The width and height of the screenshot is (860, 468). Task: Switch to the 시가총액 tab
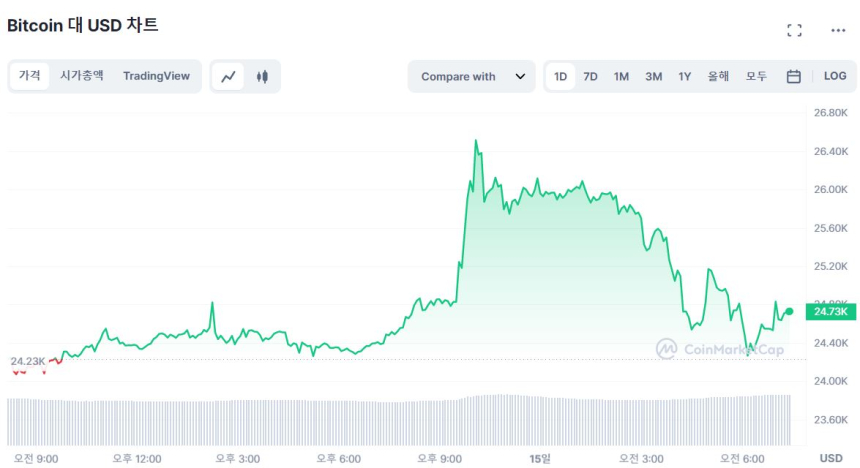click(81, 76)
